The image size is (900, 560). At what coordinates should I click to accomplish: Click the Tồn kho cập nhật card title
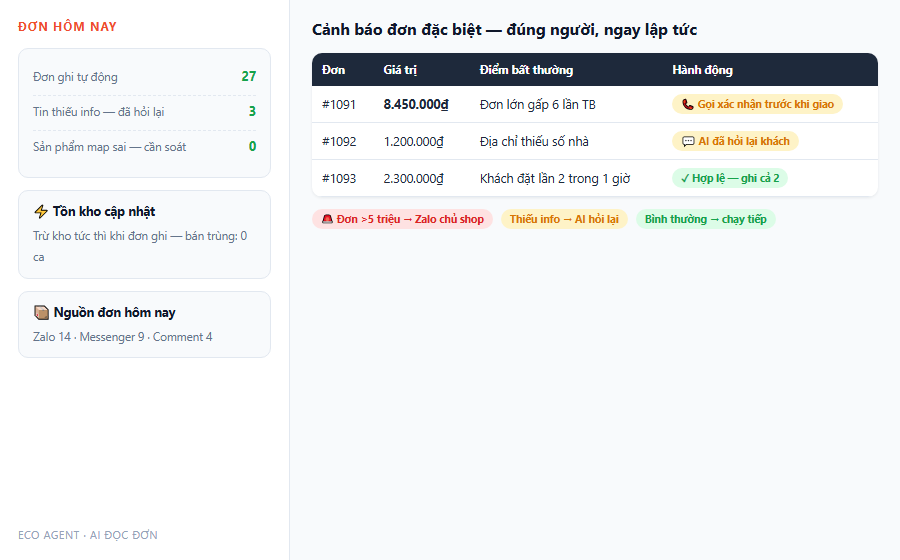click(x=104, y=212)
